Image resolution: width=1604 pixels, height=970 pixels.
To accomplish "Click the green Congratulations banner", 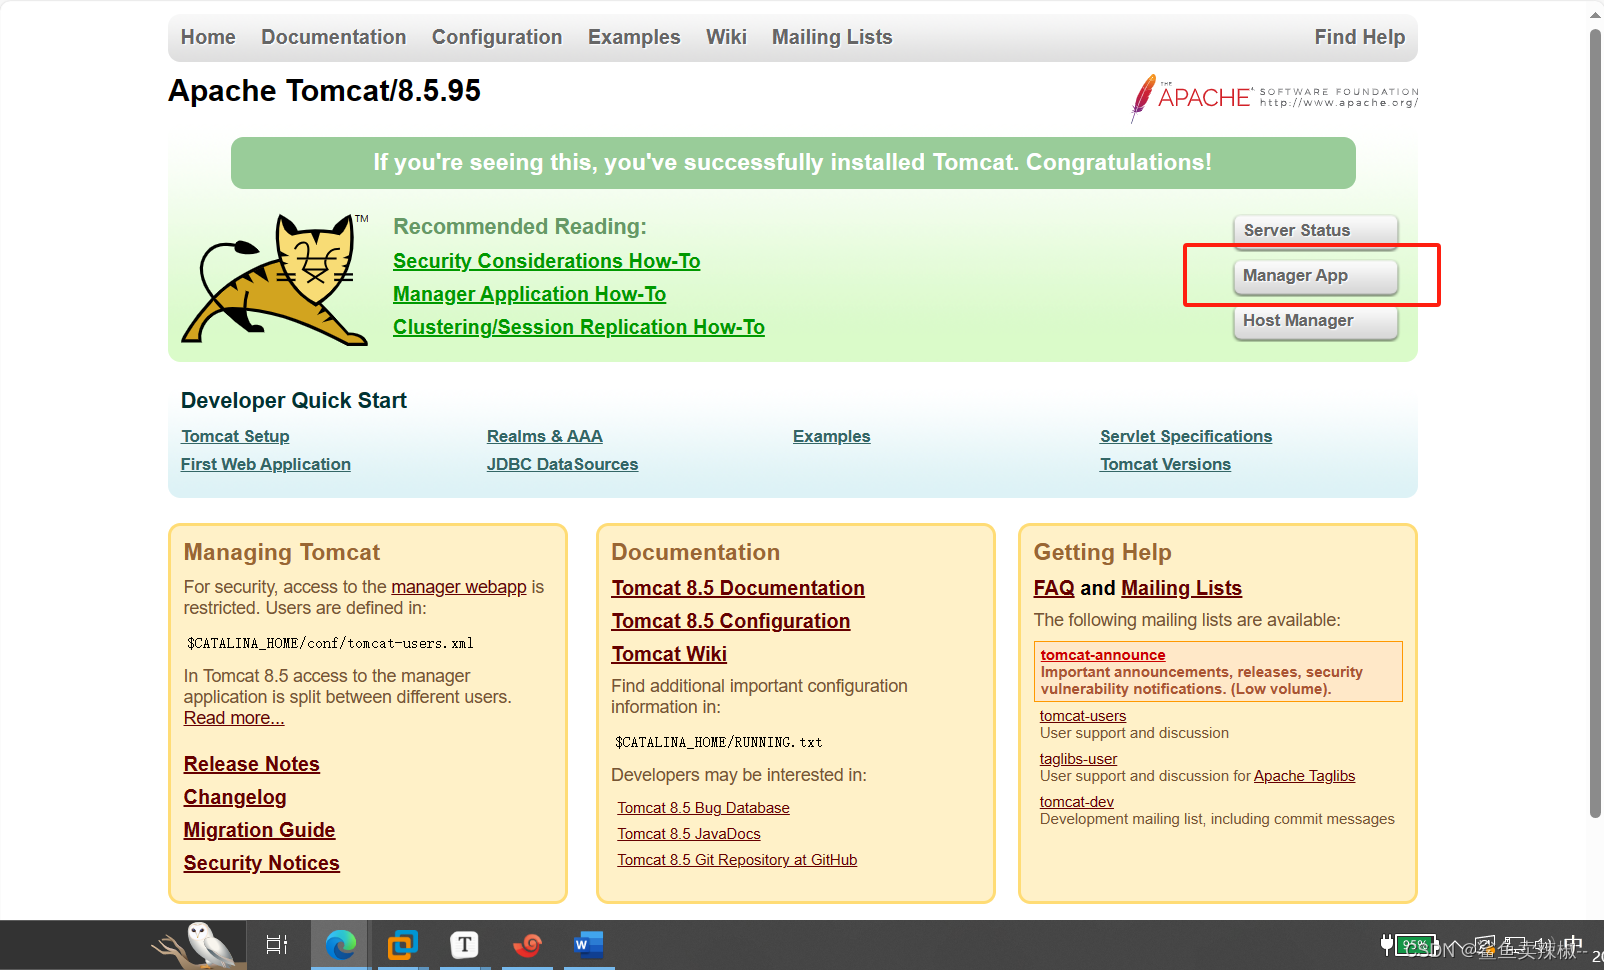I will 793,163.
